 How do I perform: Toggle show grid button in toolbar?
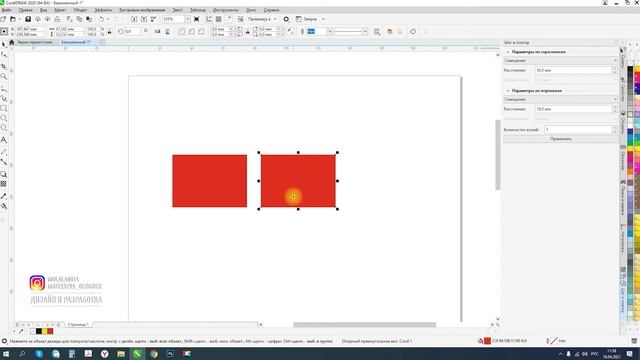click(x=219, y=19)
